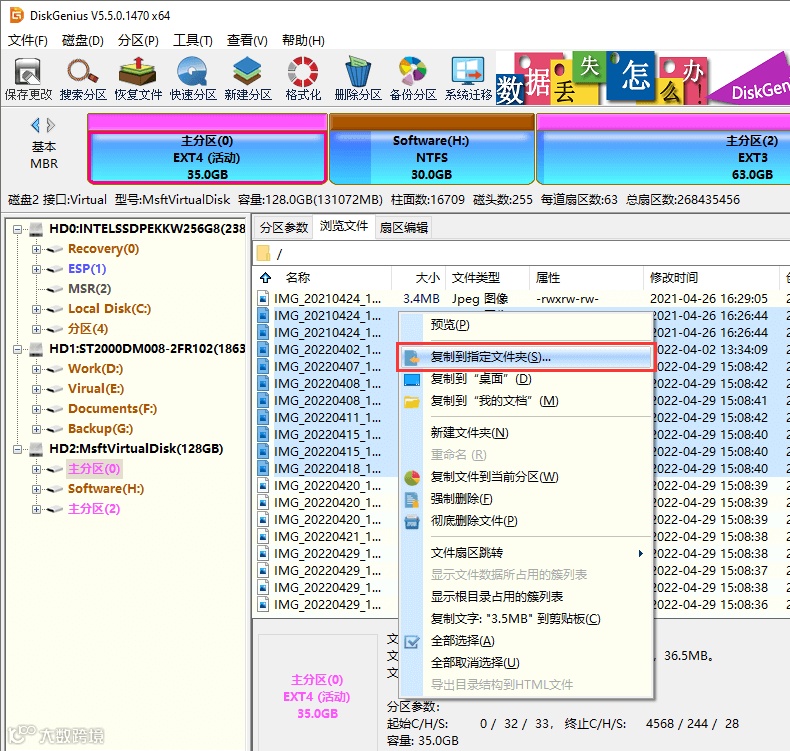This screenshot has height=751, width=790.
Task: Launch the 恢复文件 recover files tool
Action: tap(138, 79)
